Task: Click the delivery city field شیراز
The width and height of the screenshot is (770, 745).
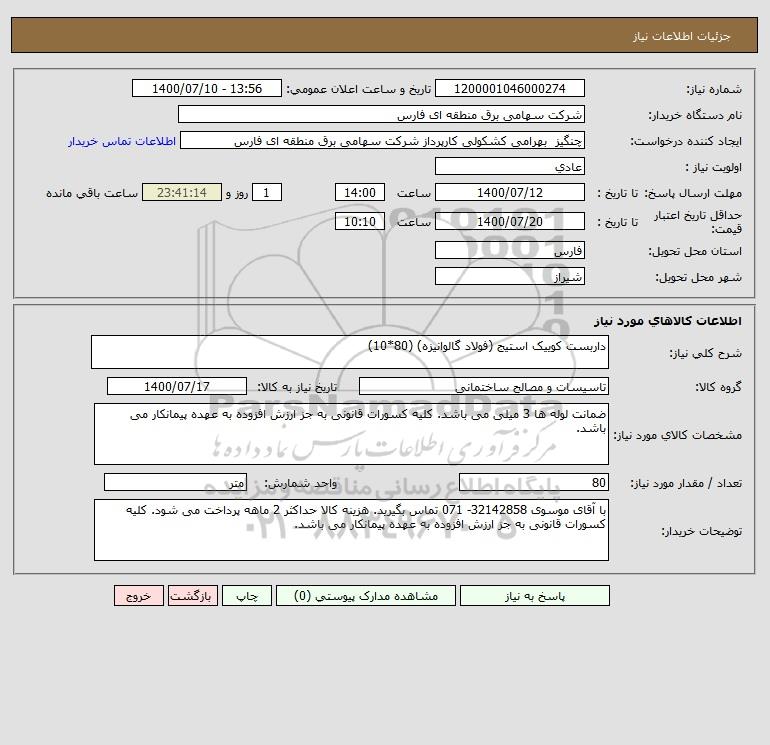Action: coord(510,276)
